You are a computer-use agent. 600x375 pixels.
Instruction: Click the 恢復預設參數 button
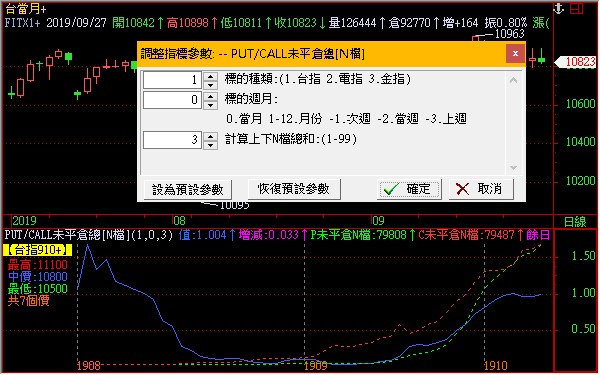point(294,189)
